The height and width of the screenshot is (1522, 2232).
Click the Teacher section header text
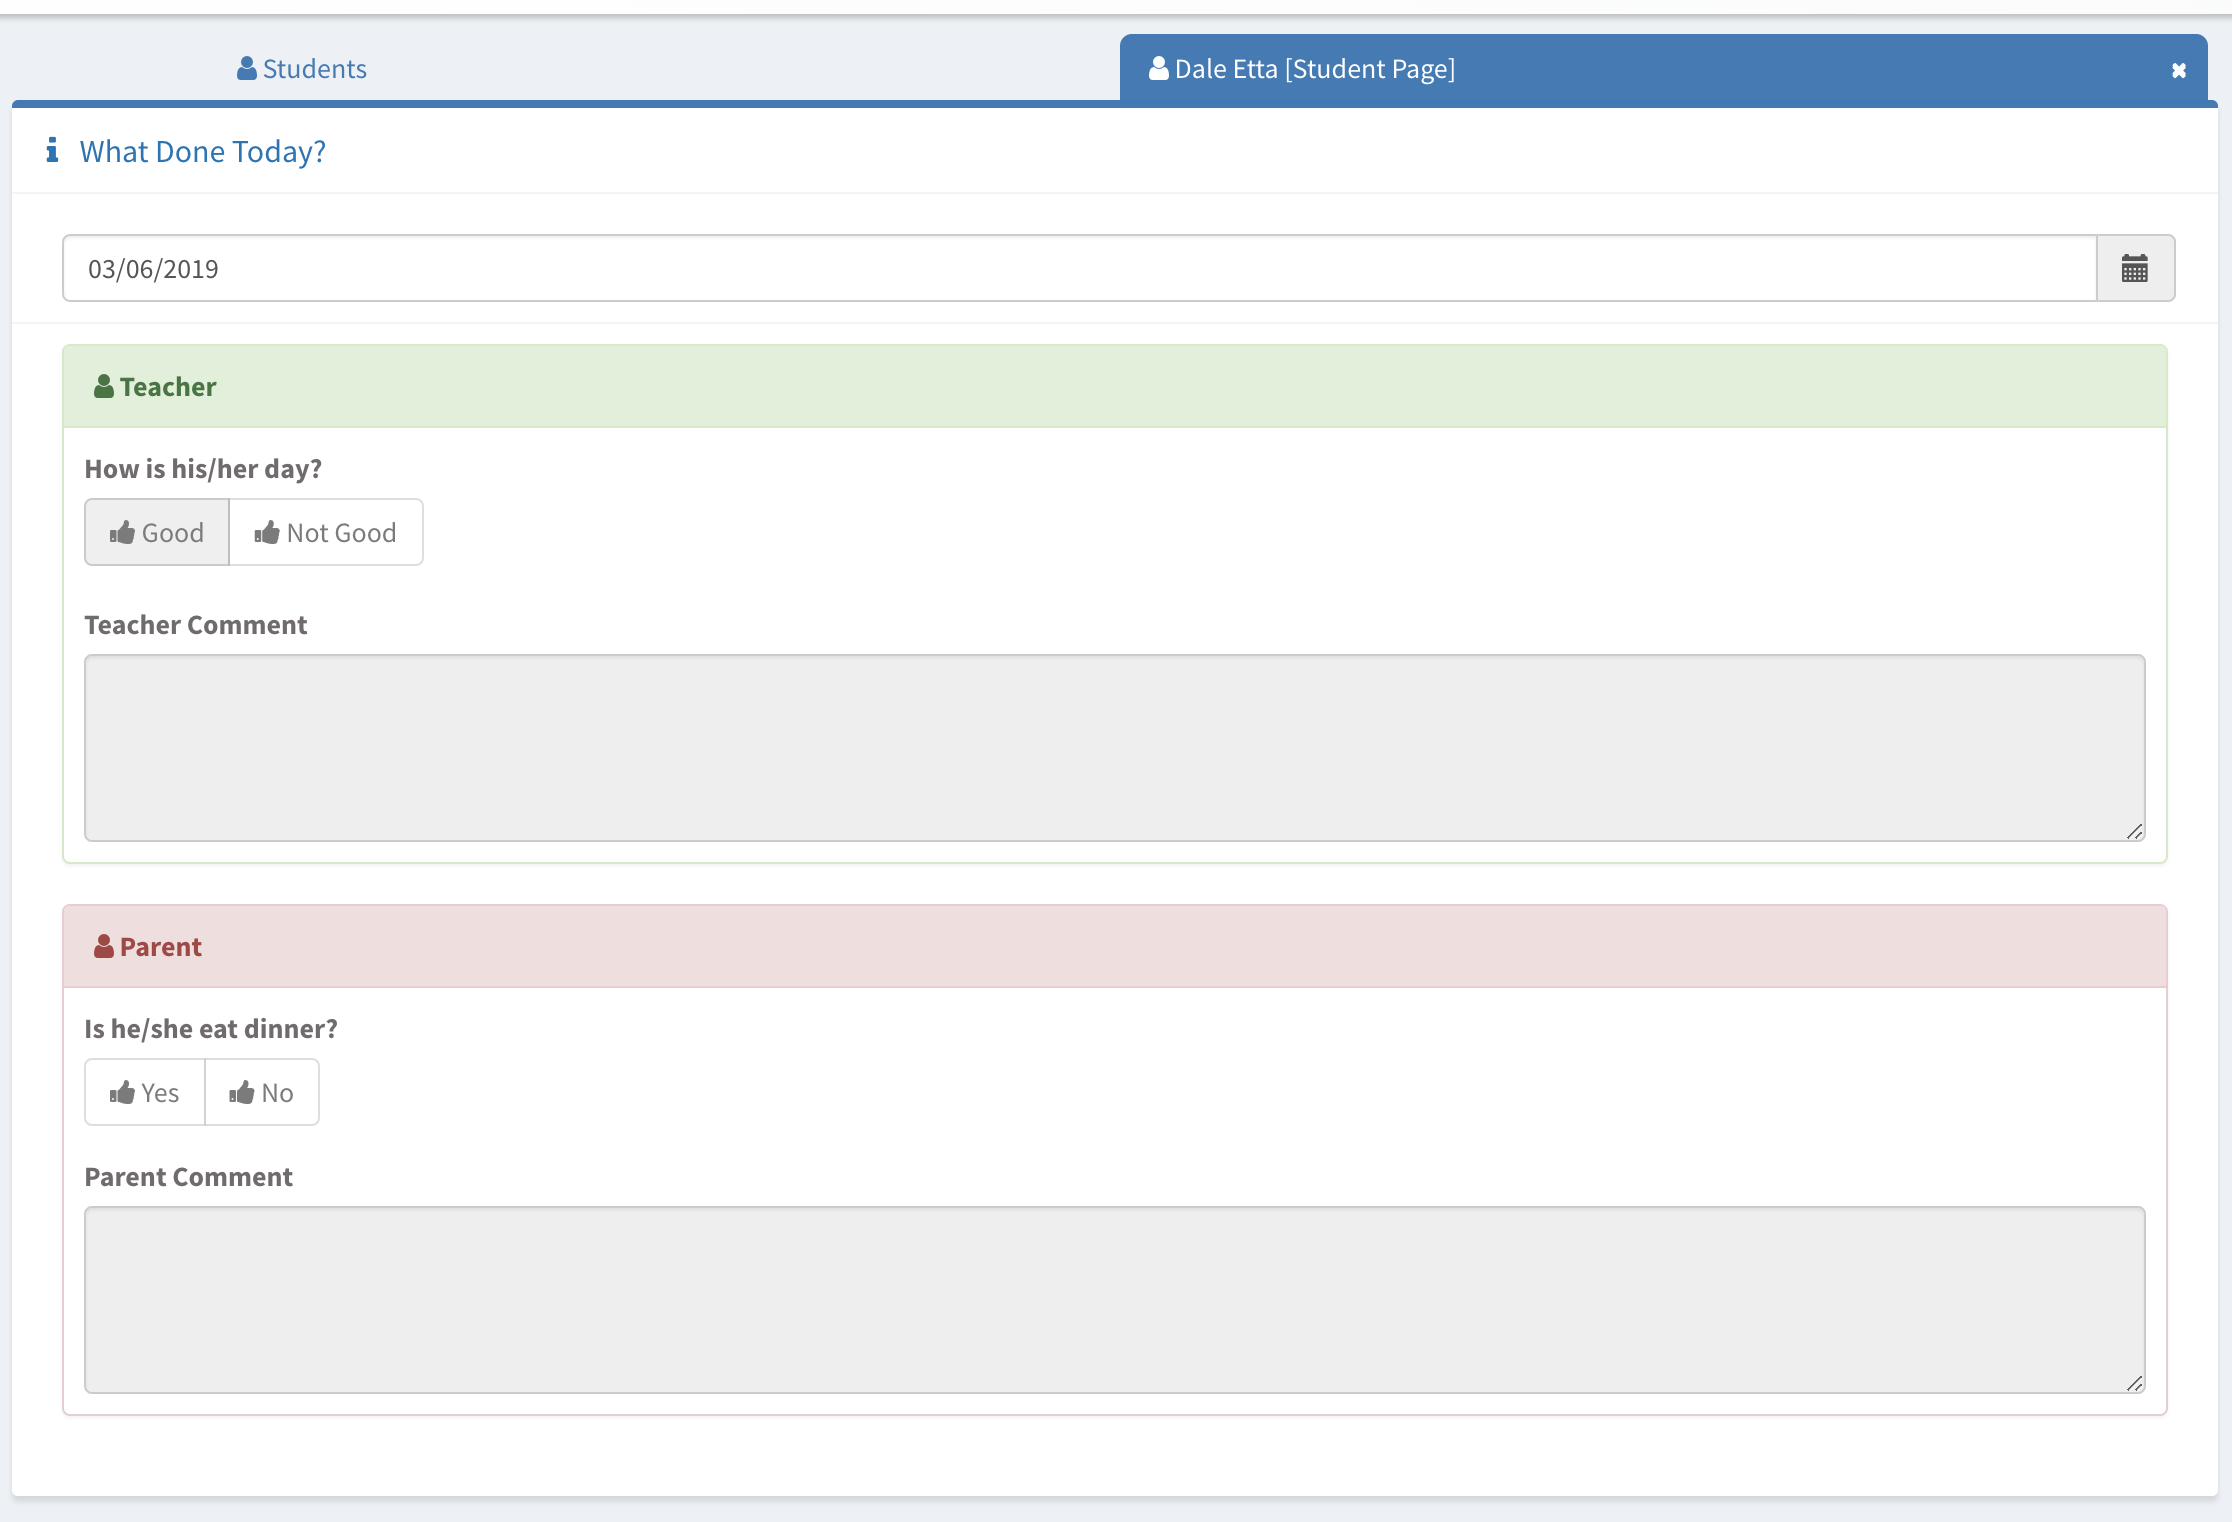168,387
